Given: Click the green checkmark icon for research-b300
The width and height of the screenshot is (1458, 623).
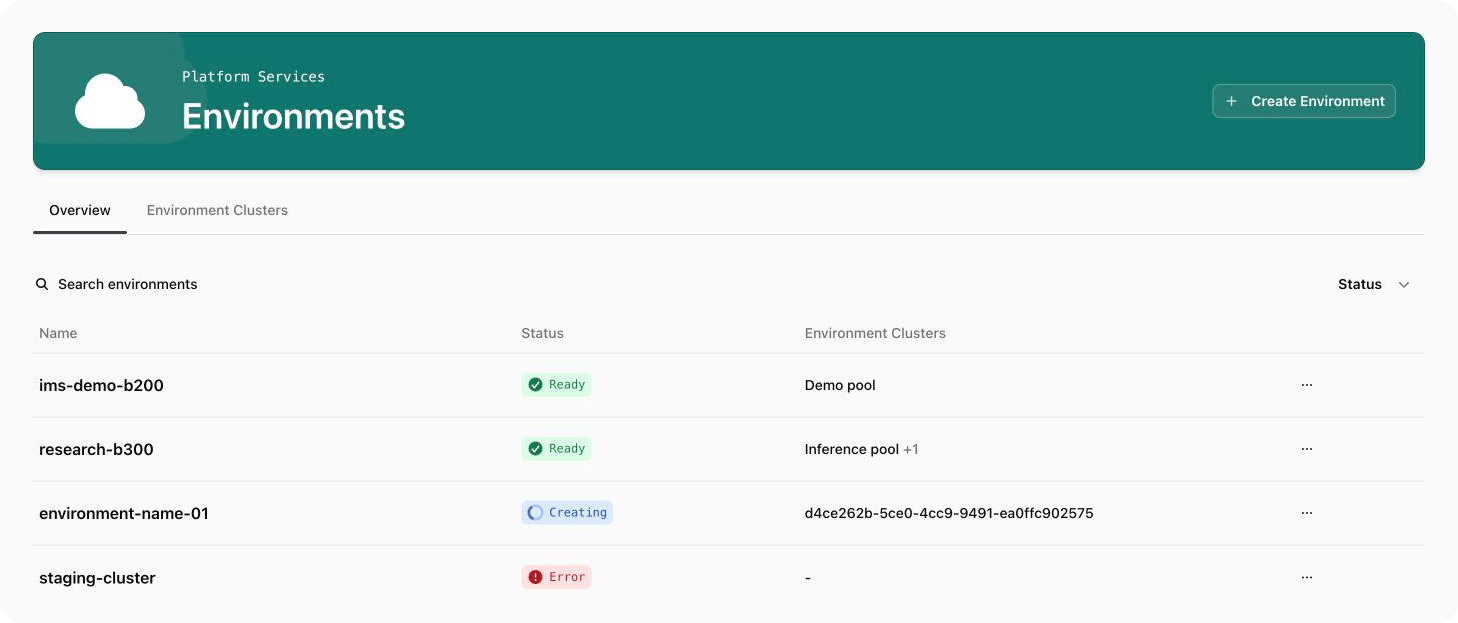Looking at the screenshot, I should click(x=535, y=449).
